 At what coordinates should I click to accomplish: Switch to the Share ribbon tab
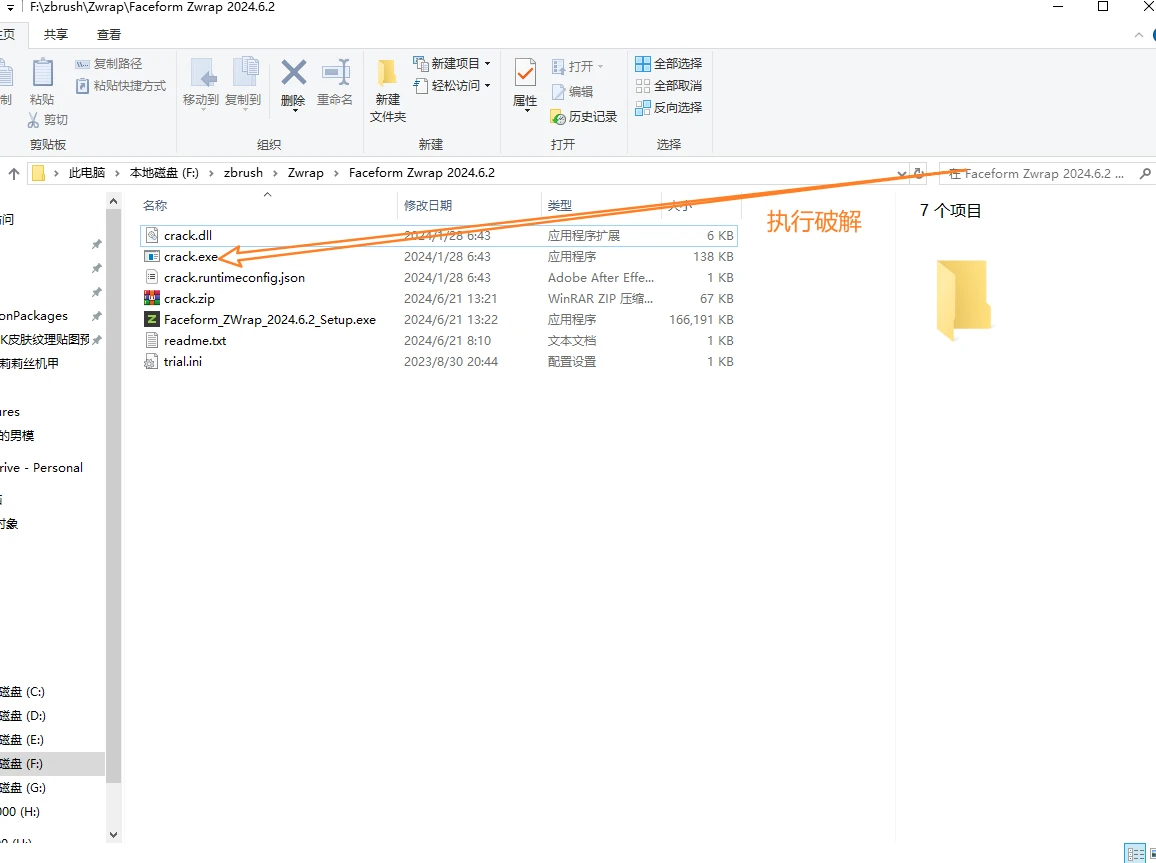pyautogui.click(x=55, y=35)
